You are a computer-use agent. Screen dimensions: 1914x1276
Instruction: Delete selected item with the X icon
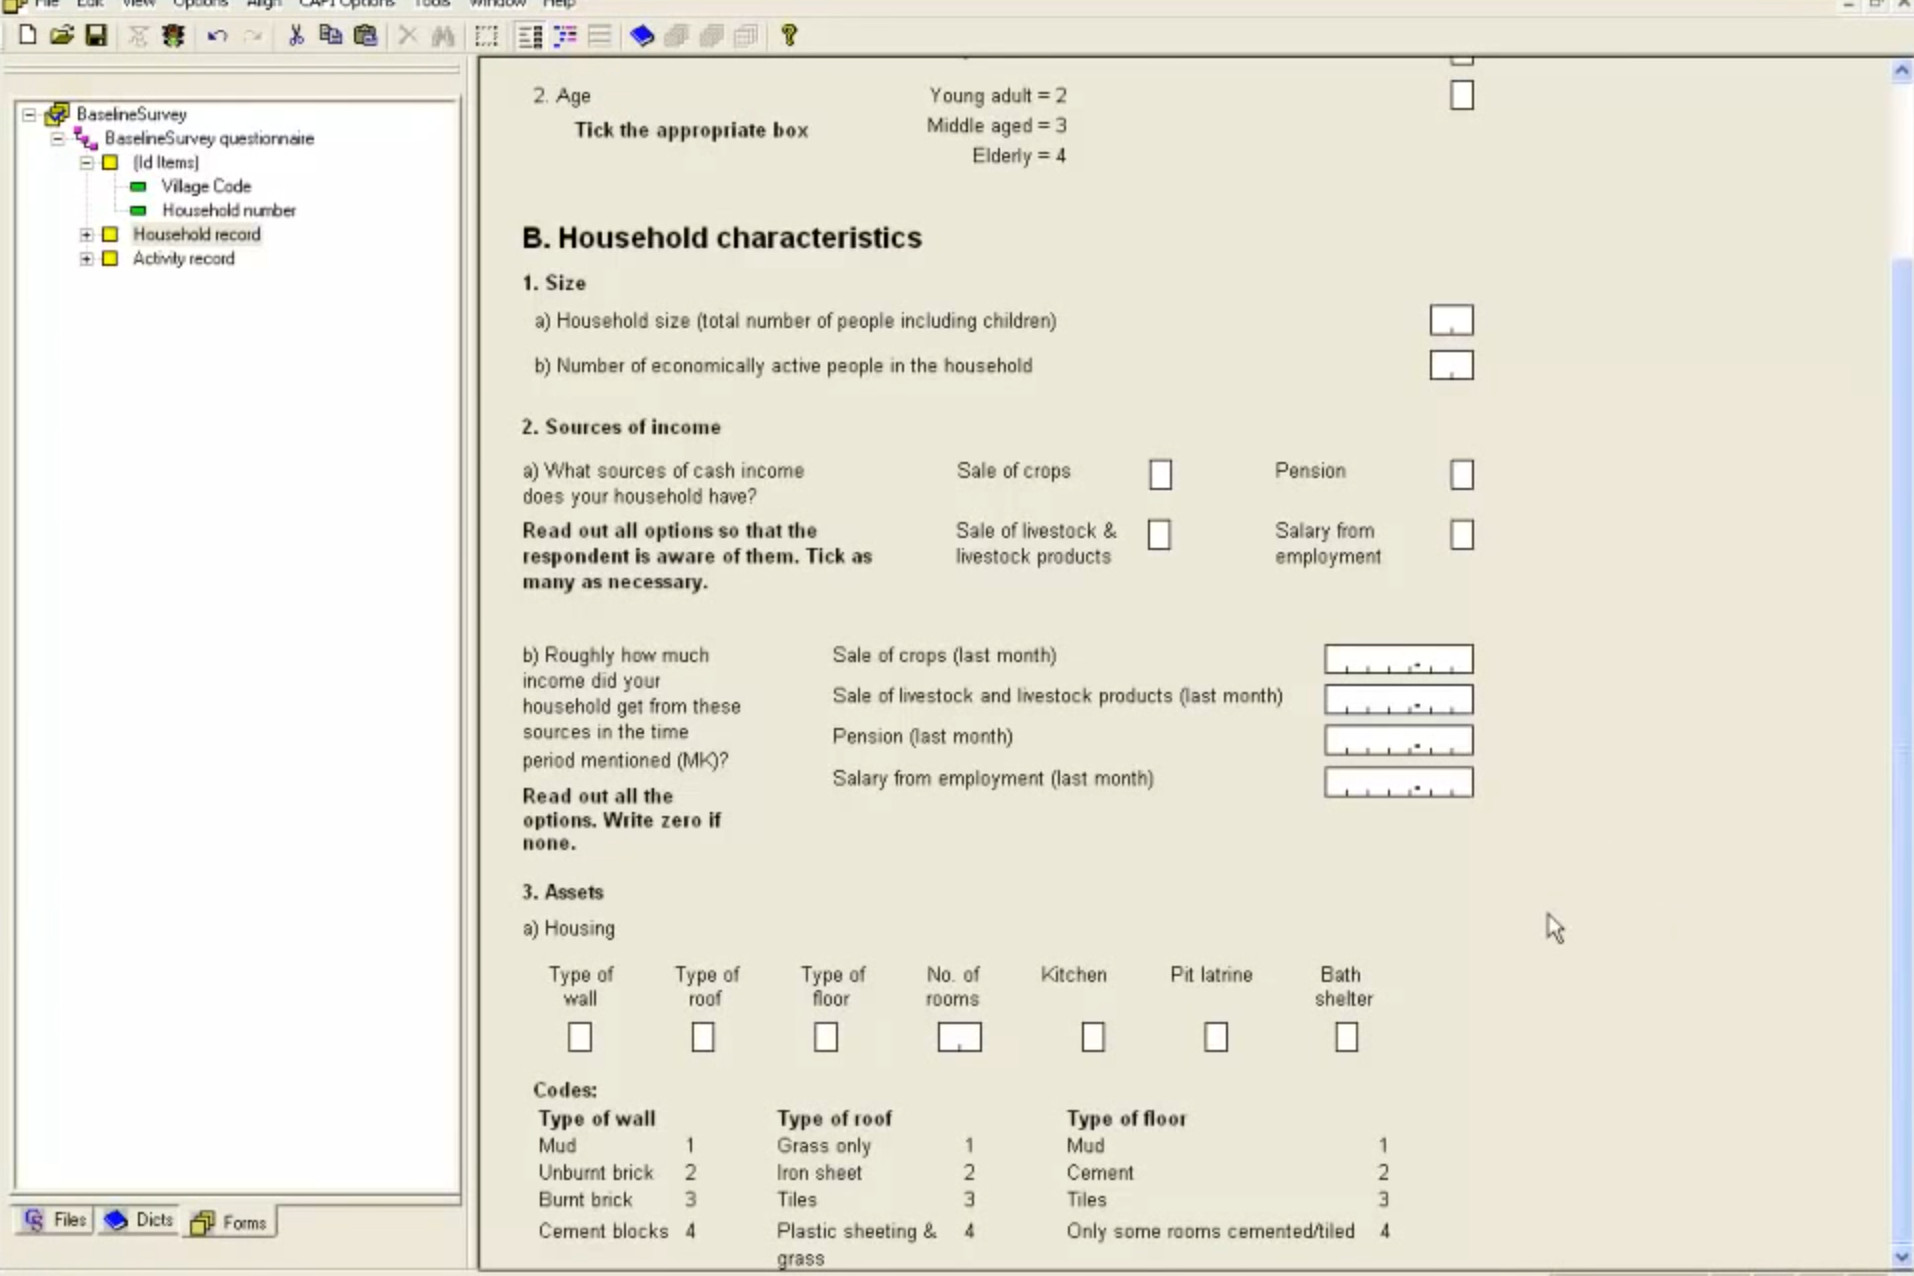coord(407,36)
